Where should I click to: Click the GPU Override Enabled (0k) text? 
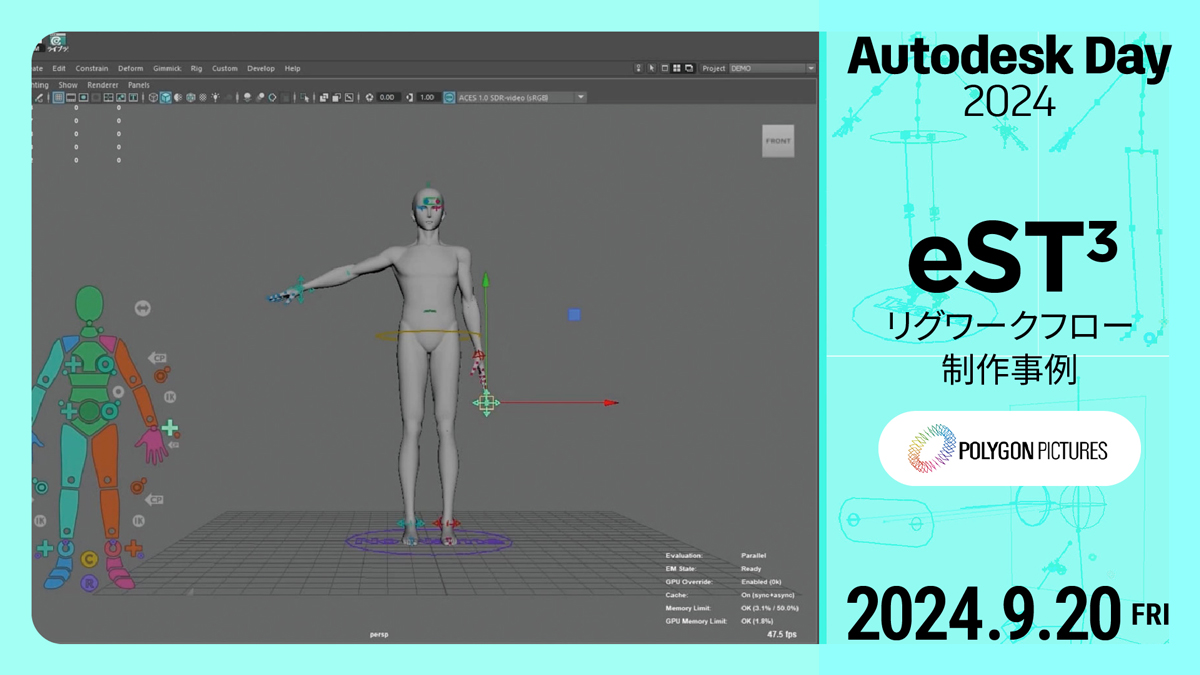coord(761,581)
